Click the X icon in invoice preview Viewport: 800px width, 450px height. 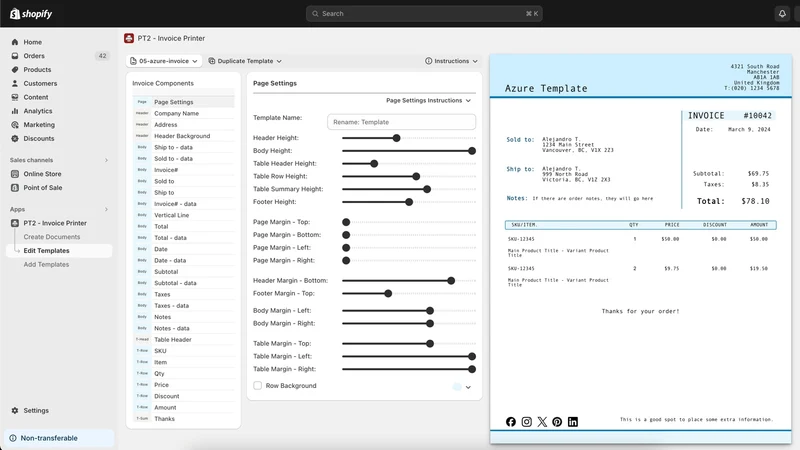click(542, 421)
